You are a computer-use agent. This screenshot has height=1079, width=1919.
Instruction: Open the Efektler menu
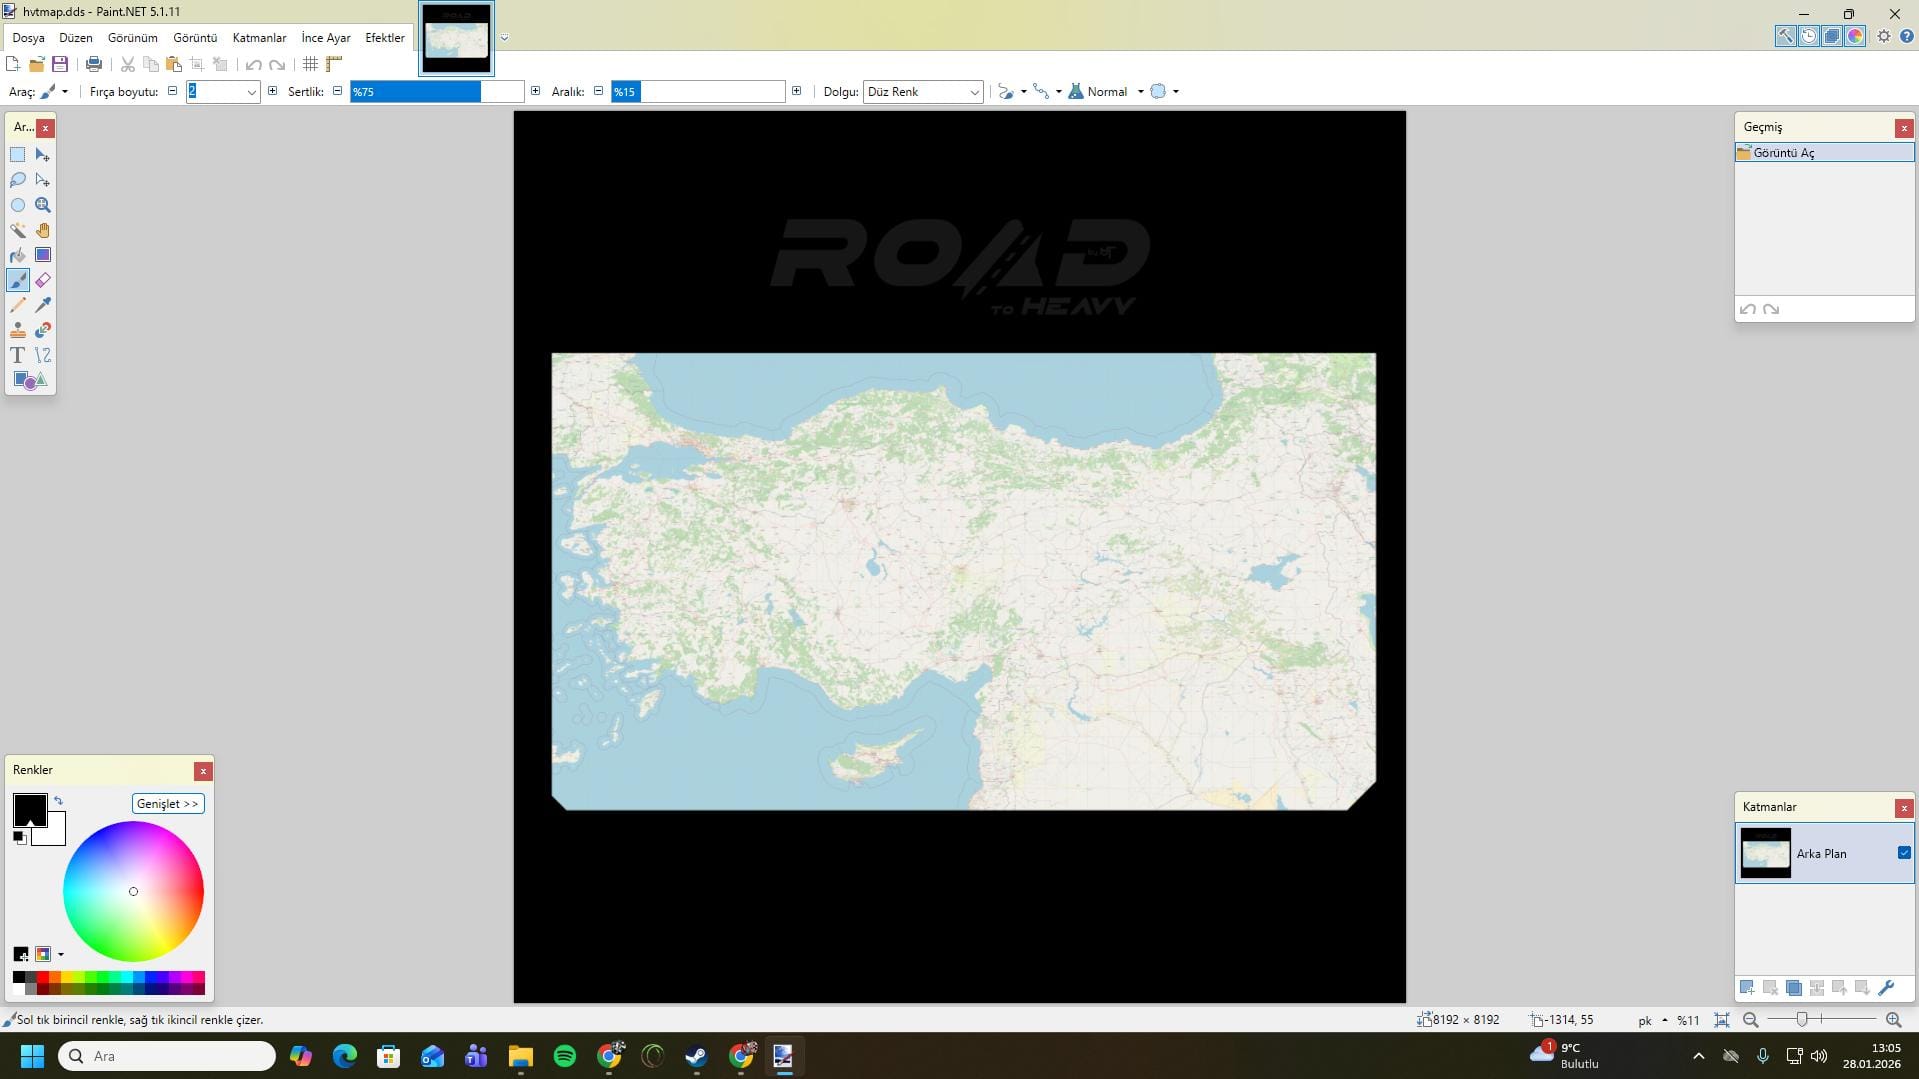pos(384,38)
